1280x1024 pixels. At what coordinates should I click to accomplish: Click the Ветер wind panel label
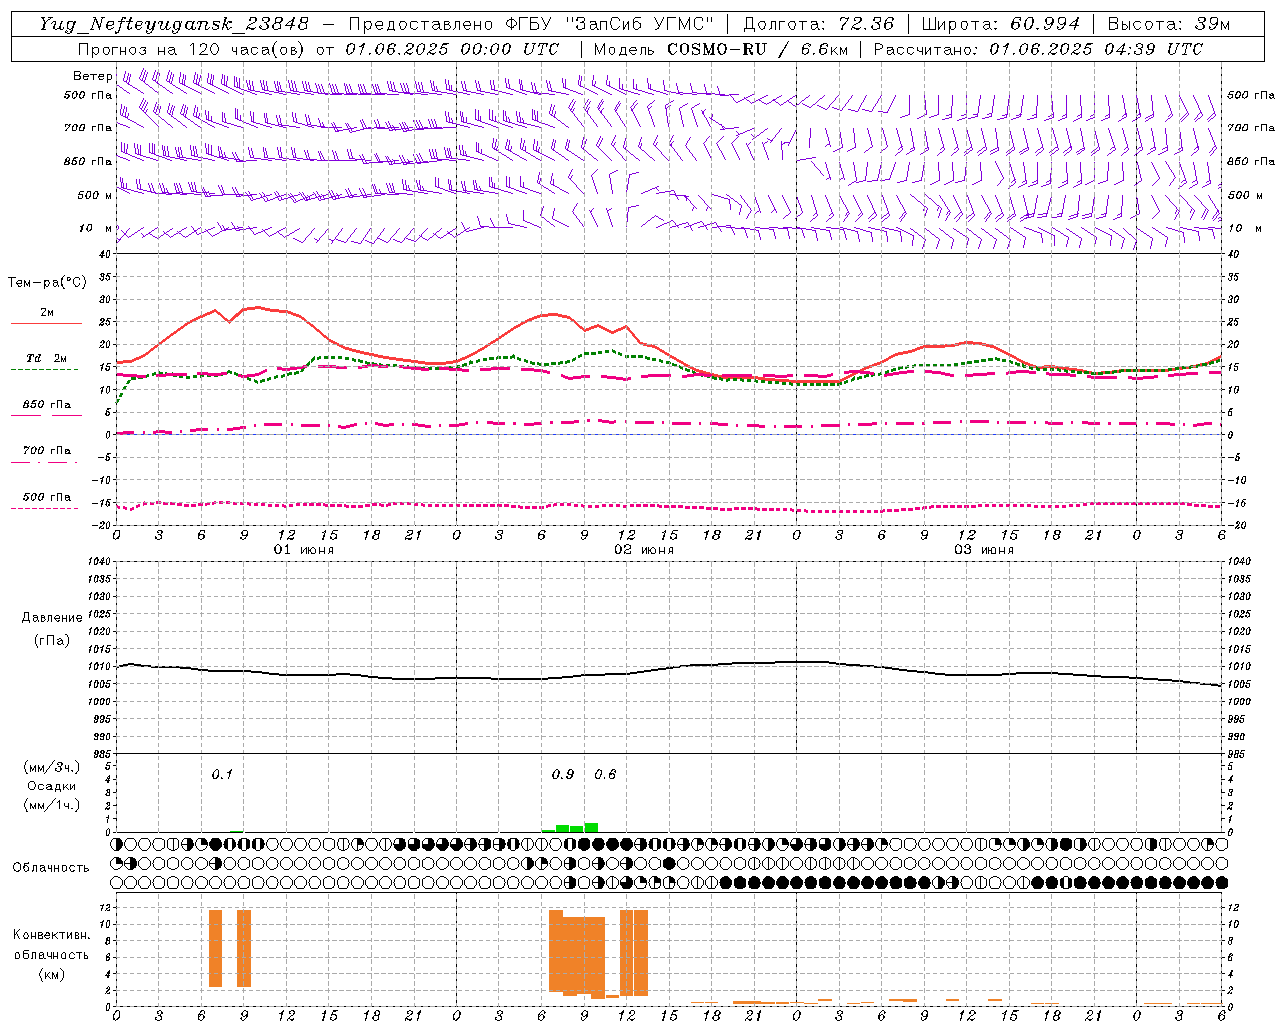coord(92,76)
